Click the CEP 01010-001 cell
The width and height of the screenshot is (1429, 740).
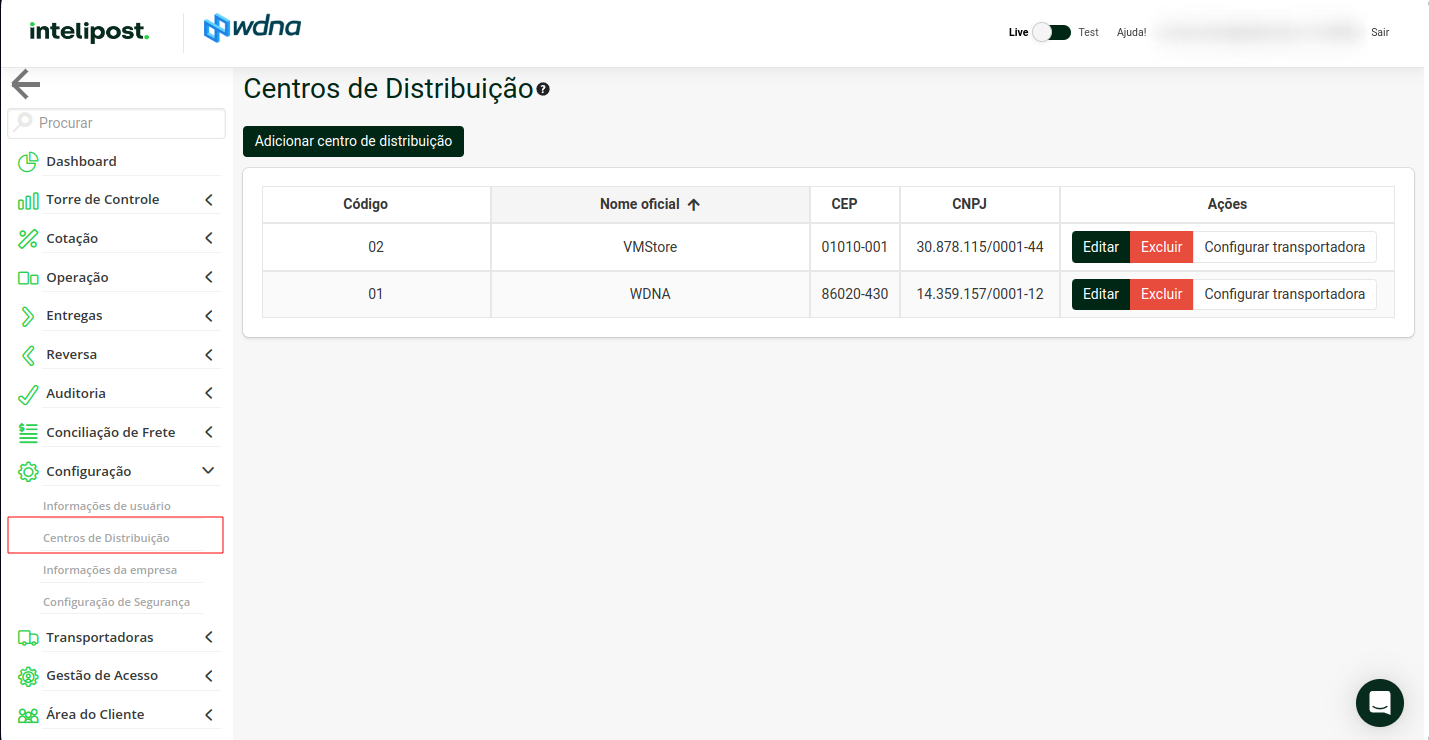(x=855, y=247)
